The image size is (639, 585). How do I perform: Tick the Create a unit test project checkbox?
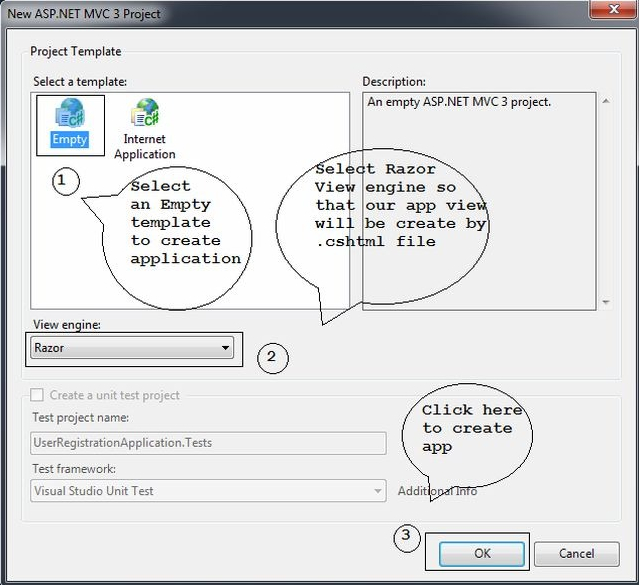coord(37,395)
